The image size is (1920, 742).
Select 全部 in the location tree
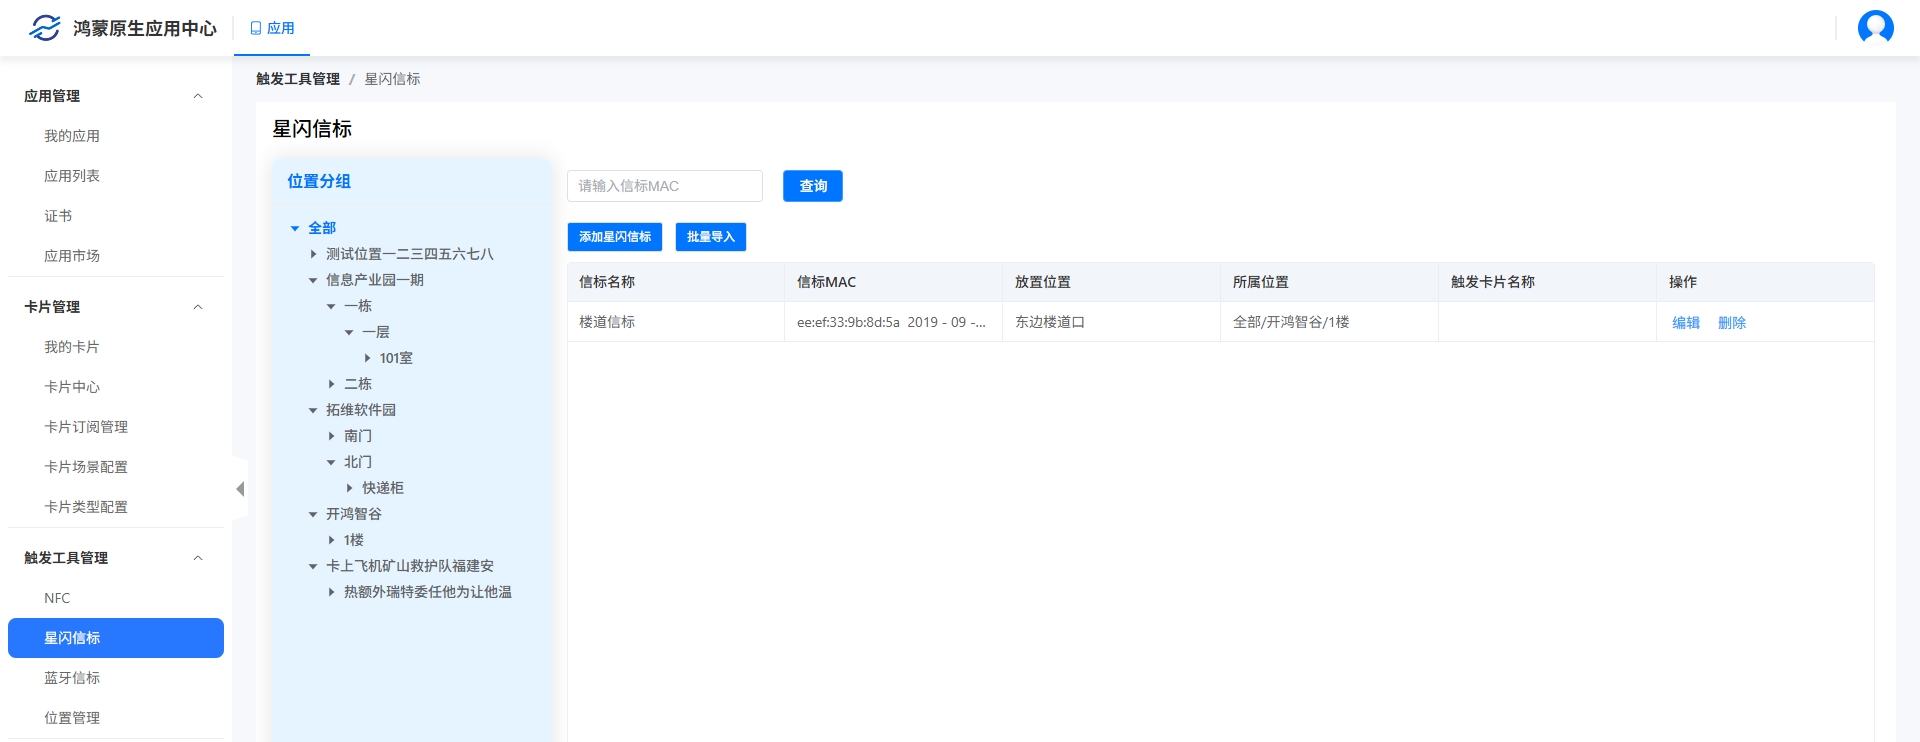(x=322, y=228)
